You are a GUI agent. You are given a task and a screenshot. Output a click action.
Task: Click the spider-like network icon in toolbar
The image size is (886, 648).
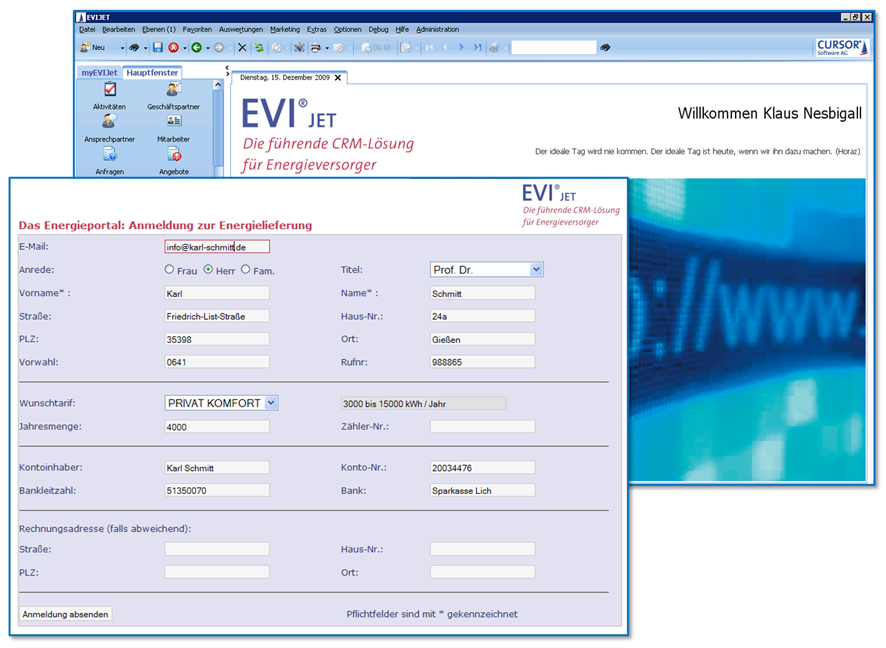pos(299,48)
